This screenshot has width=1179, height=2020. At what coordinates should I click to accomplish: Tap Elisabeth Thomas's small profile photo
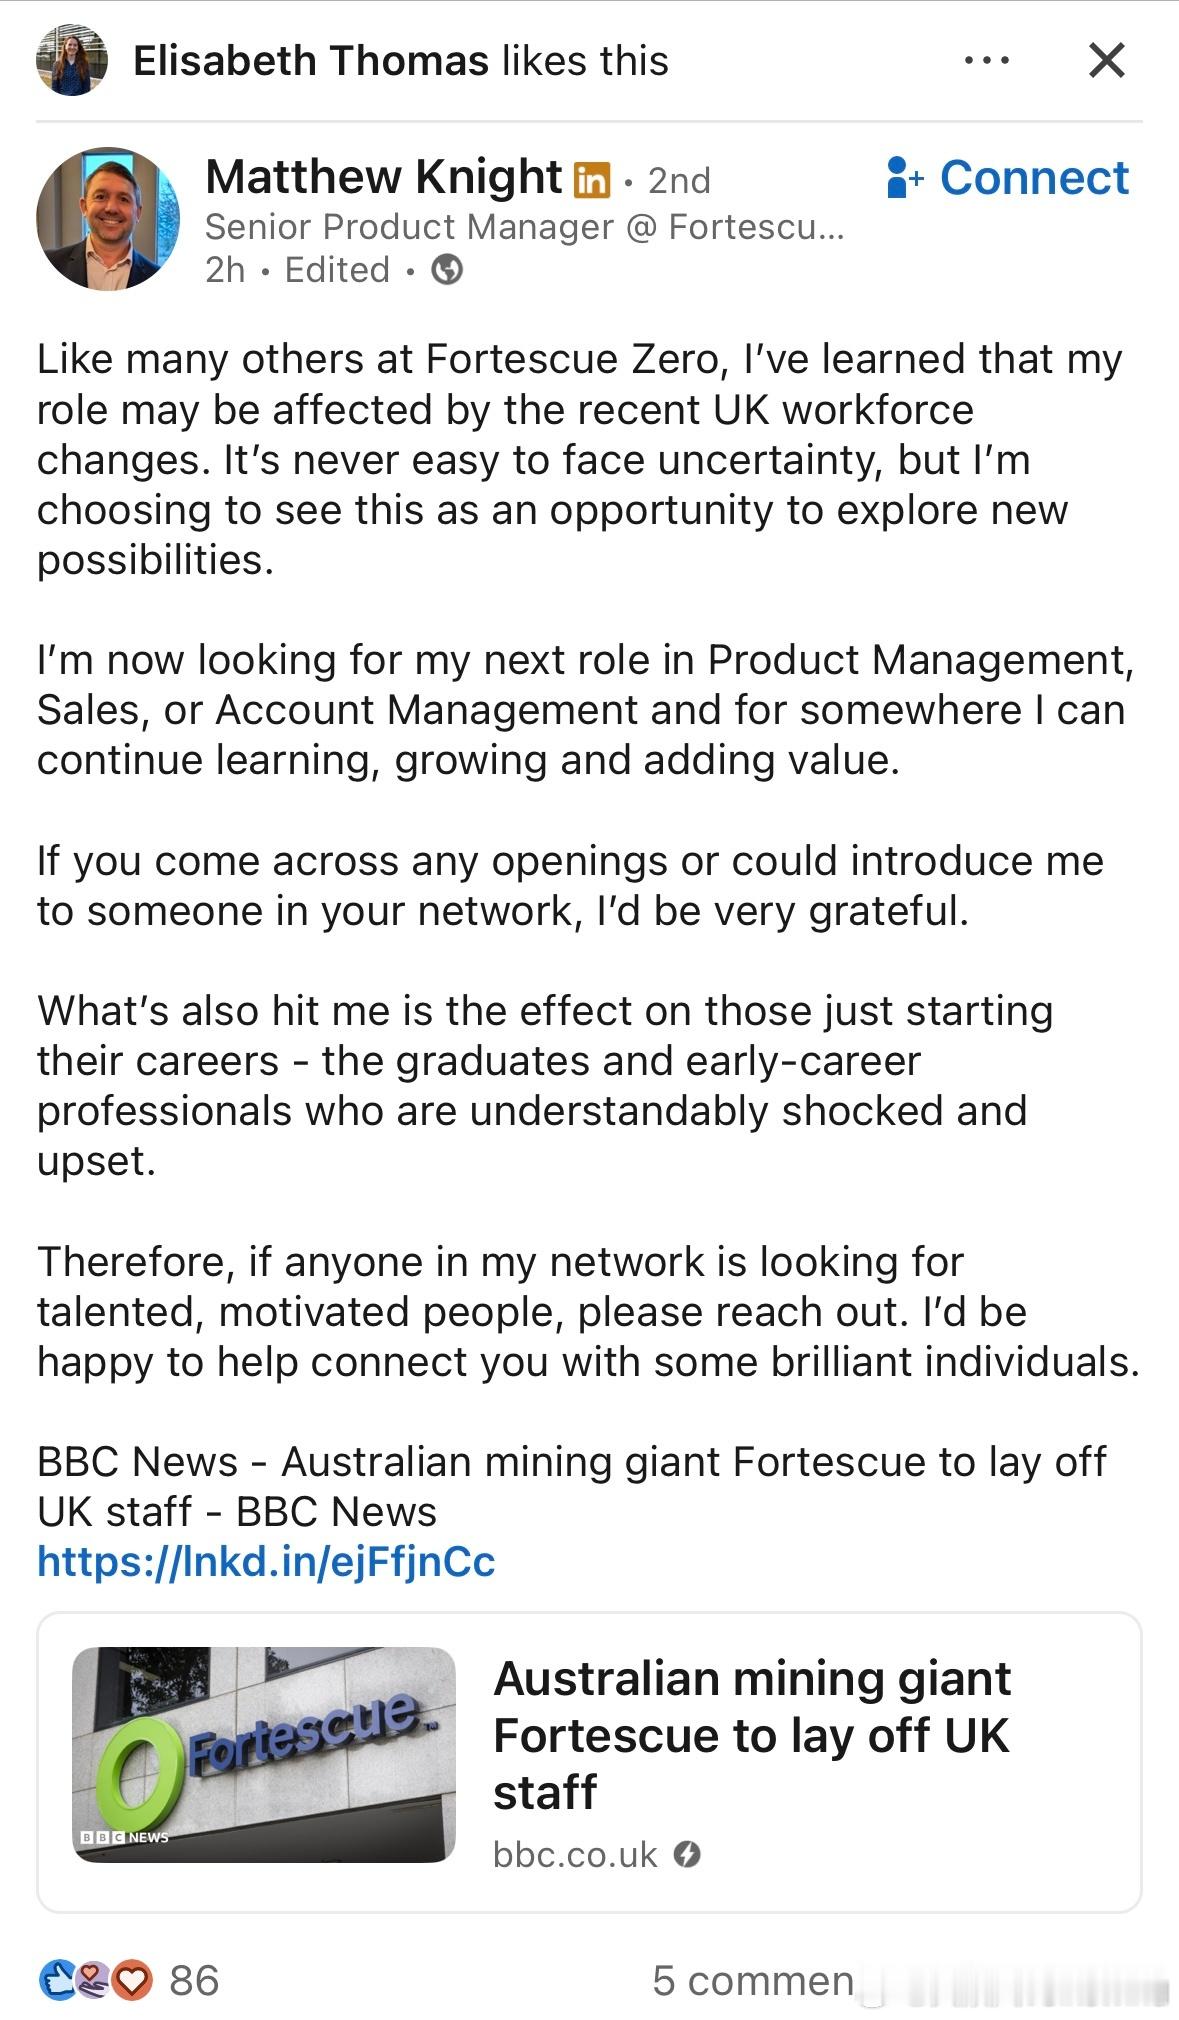(72, 61)
